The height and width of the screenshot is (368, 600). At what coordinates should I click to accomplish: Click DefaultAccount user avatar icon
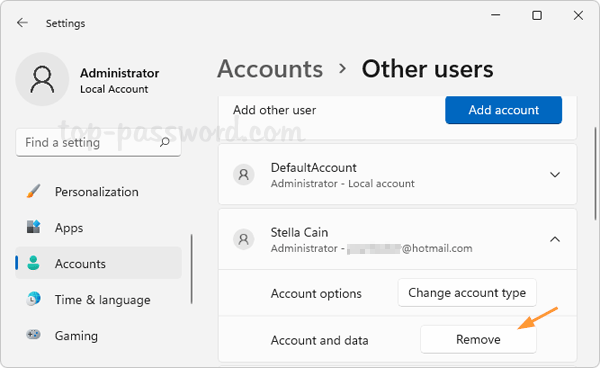tap(244, 175)
